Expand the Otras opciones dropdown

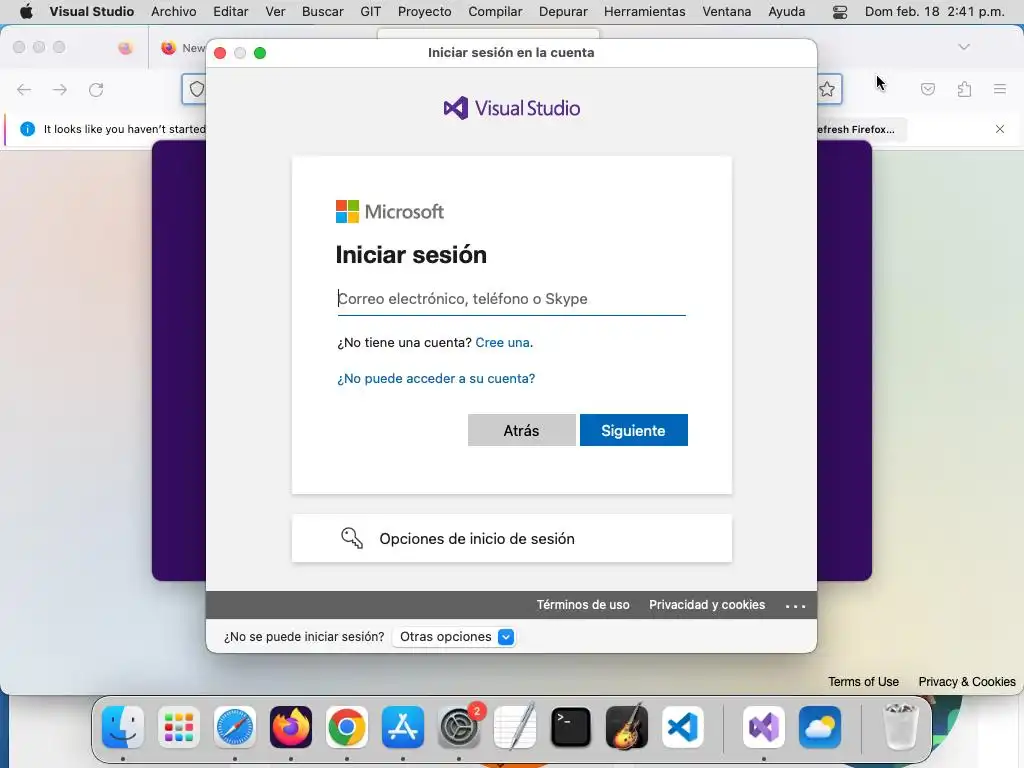click(455, 637)
